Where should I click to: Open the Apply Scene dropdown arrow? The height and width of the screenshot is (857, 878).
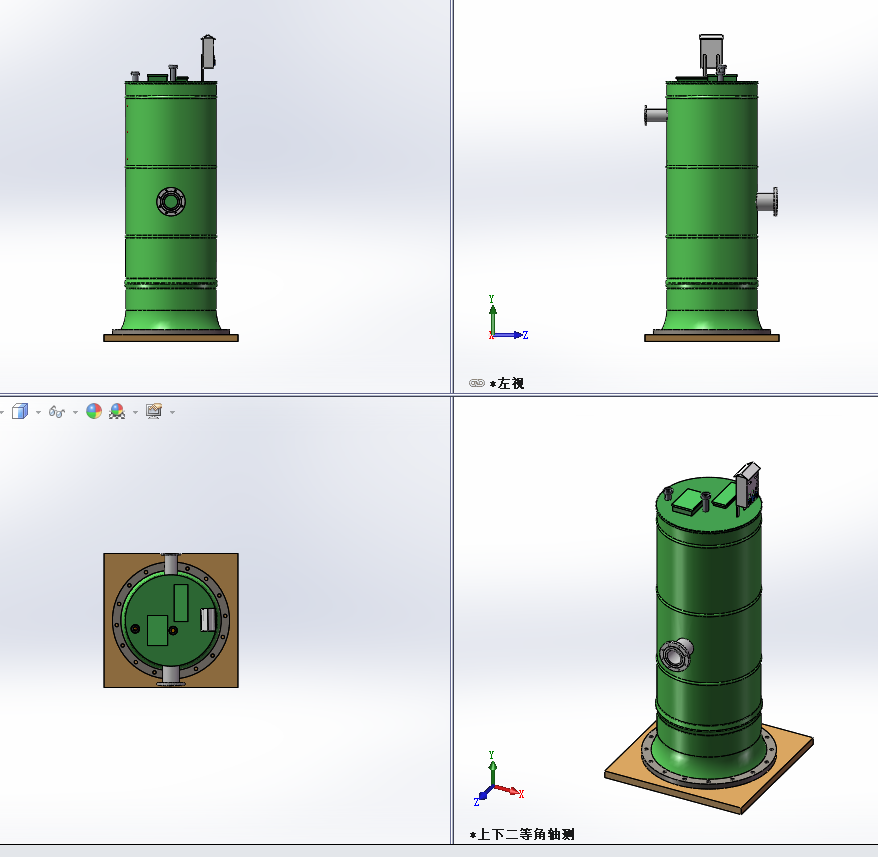(x=136, y=412)
